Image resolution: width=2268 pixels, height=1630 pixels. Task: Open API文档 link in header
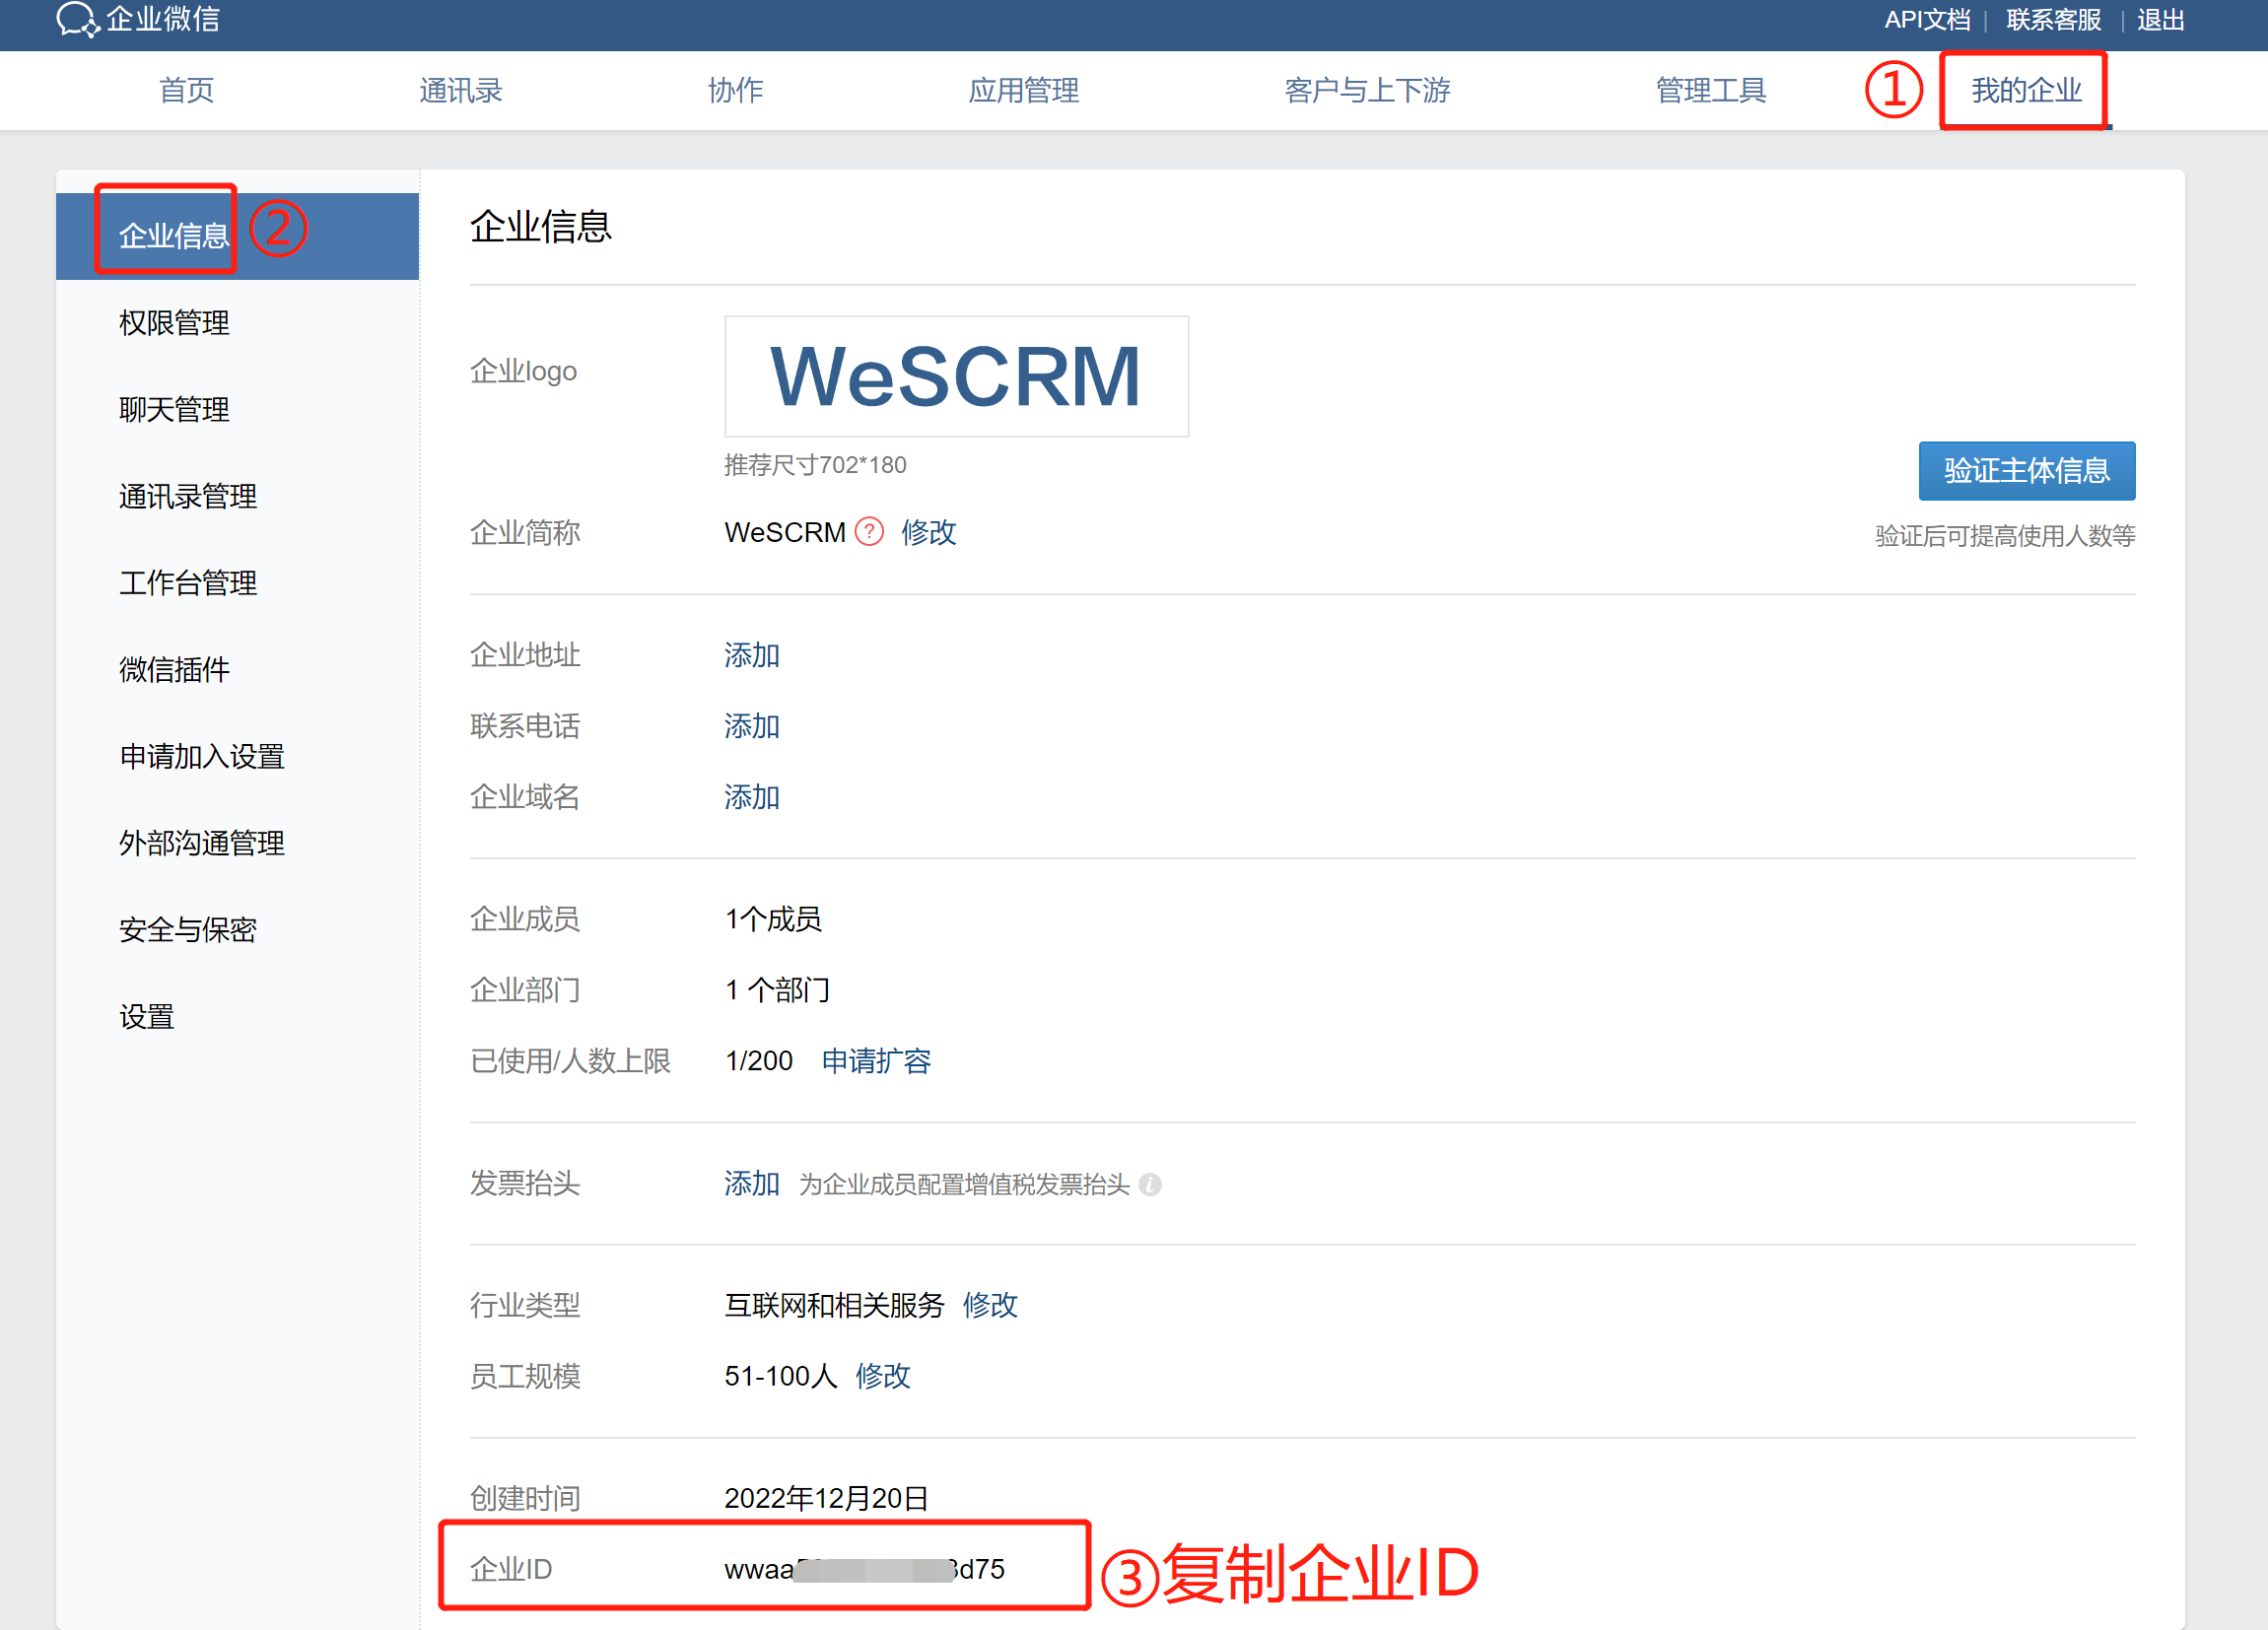(x=1926, y=20)
